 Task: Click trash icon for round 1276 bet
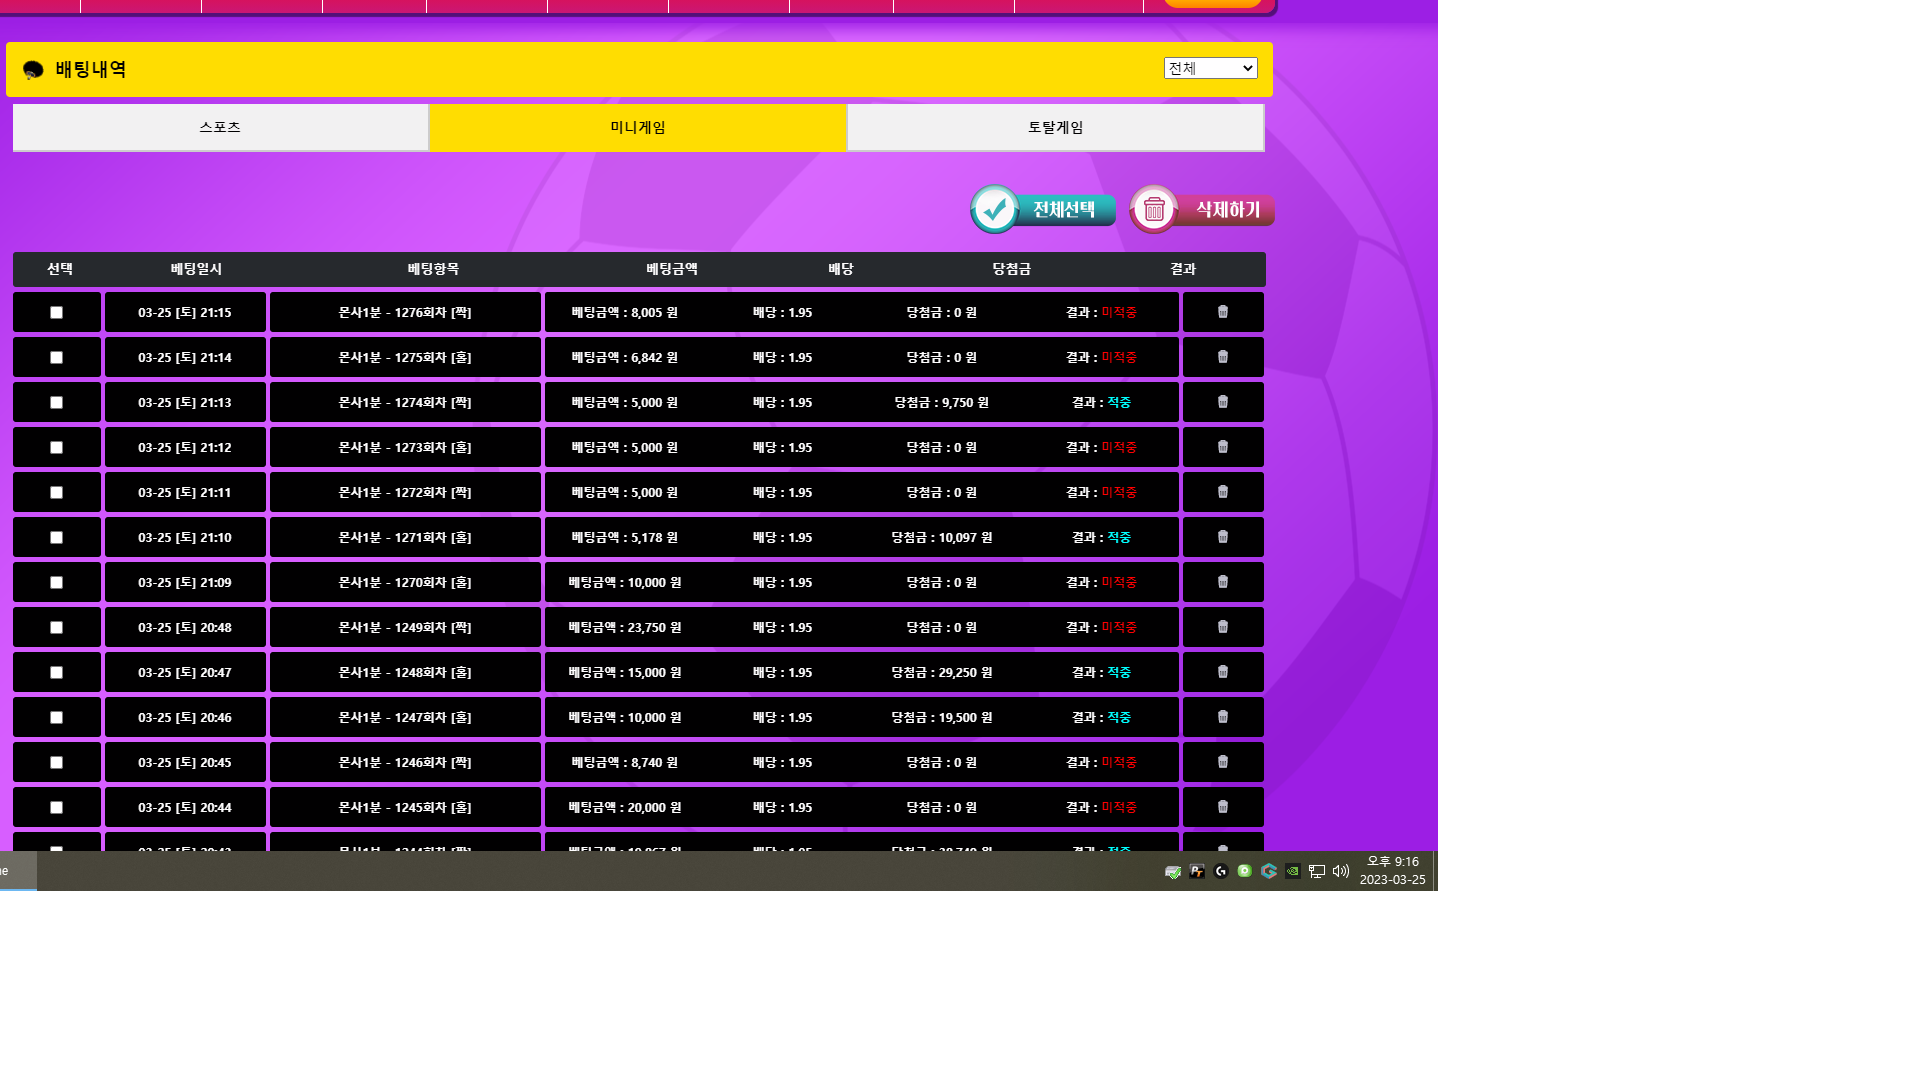tap(1222, 312)
